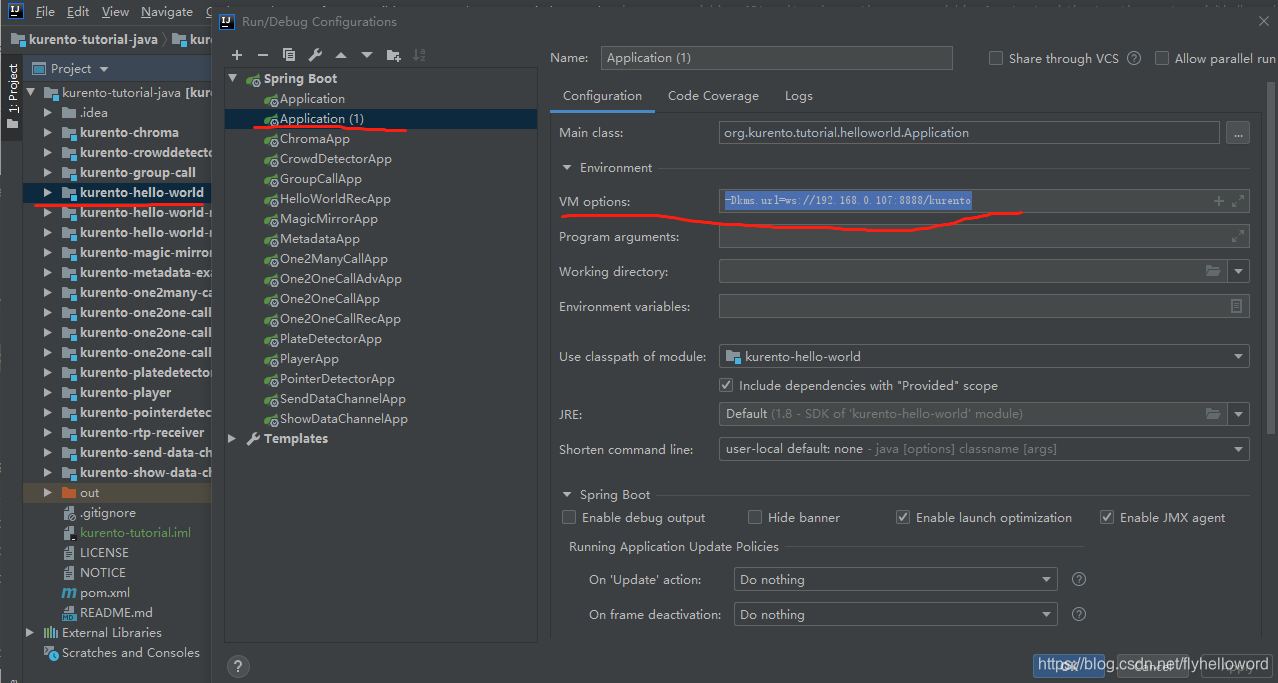Open the Navigate menu
Viewport: 1278px width, 683px height.
coord(167,12)
